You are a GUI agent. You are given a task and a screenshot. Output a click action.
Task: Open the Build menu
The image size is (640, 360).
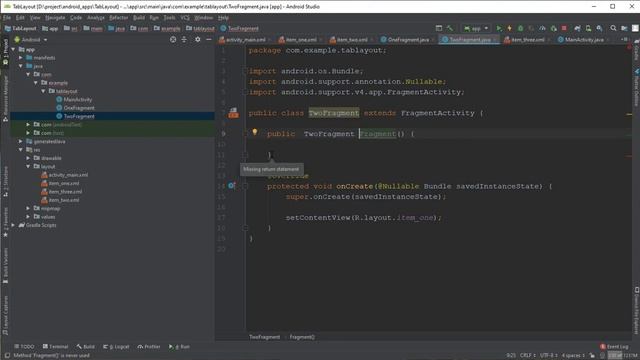point(139,18)
